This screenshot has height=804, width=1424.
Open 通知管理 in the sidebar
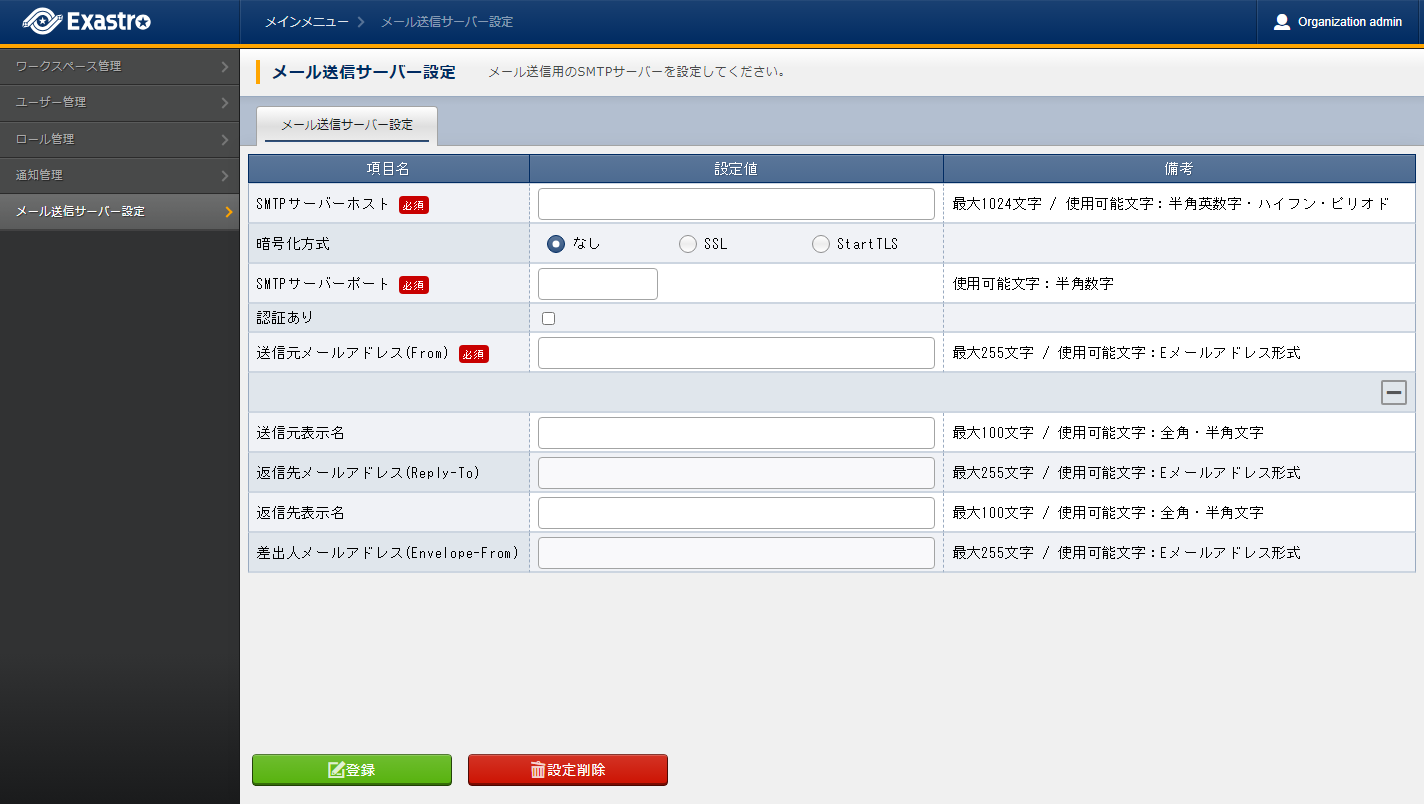(119, 175)
